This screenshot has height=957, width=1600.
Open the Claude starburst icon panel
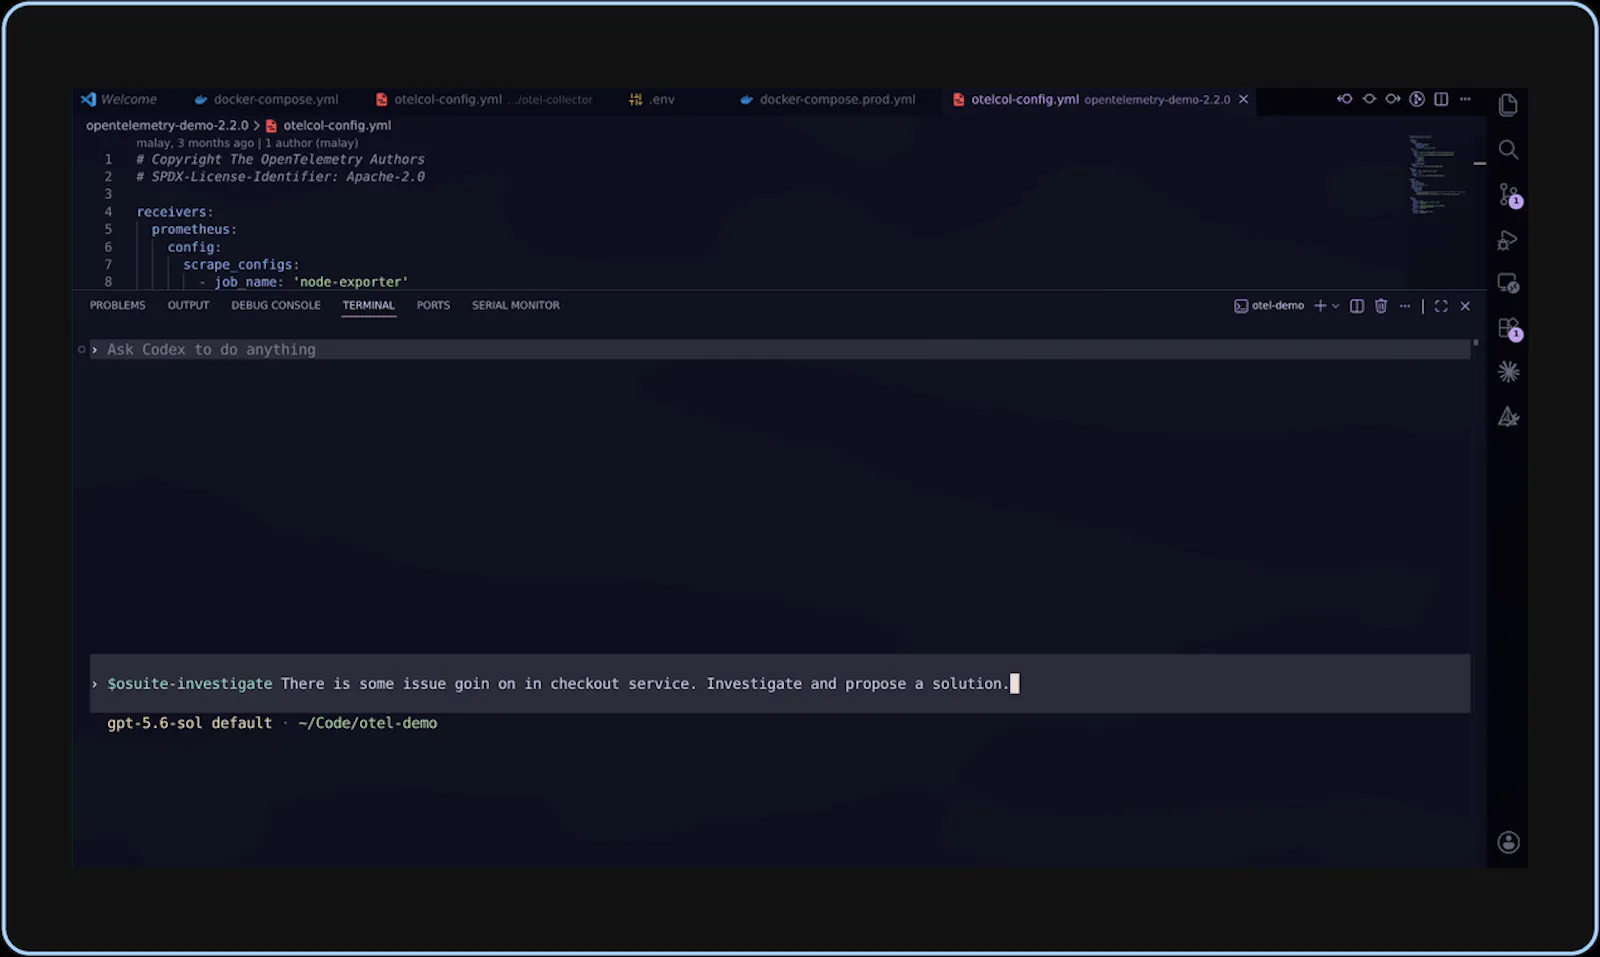1508,372
